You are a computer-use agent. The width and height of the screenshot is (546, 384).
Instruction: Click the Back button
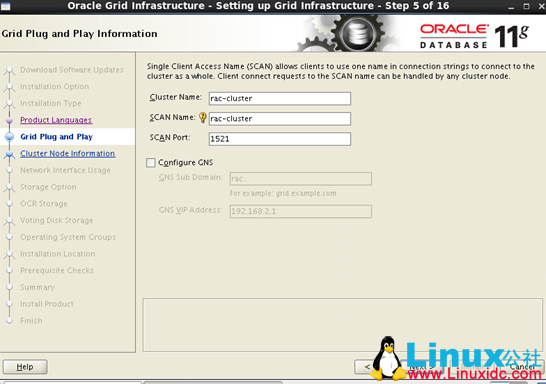pyautogui.click(x=366, y=367)
